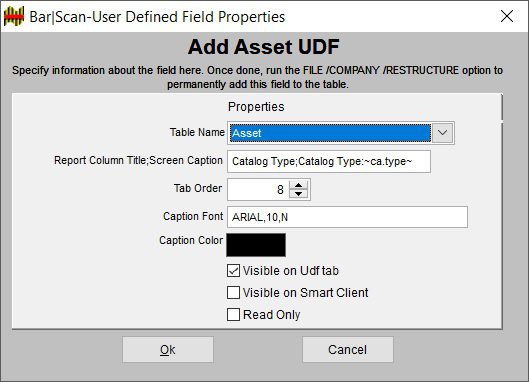Cancel adding the Asset UDF
This screenshot has width=529, height=382.
[347, 350]
